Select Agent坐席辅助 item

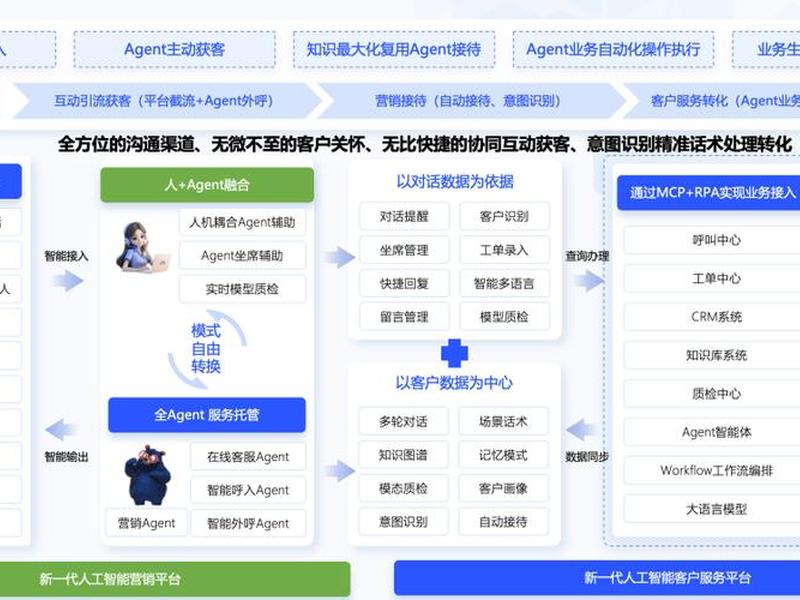click(x=242, y=256)
